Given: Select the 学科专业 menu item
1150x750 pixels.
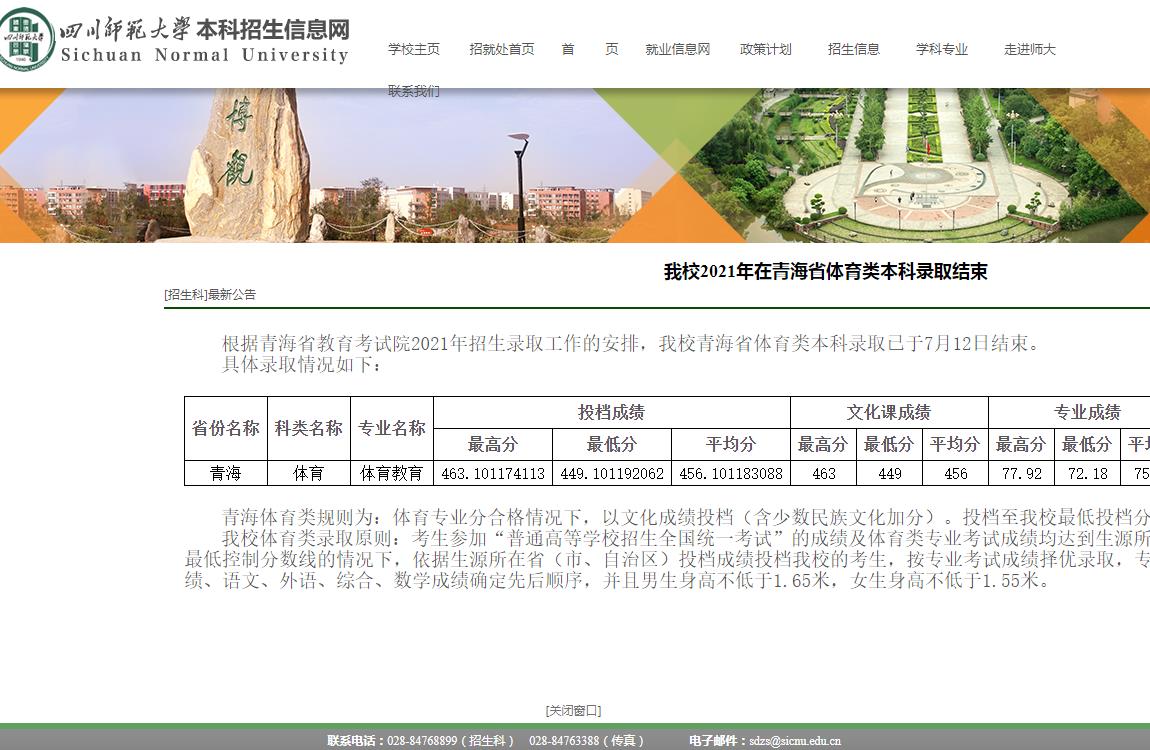Looking at the screenshot, I should [941, 49].
